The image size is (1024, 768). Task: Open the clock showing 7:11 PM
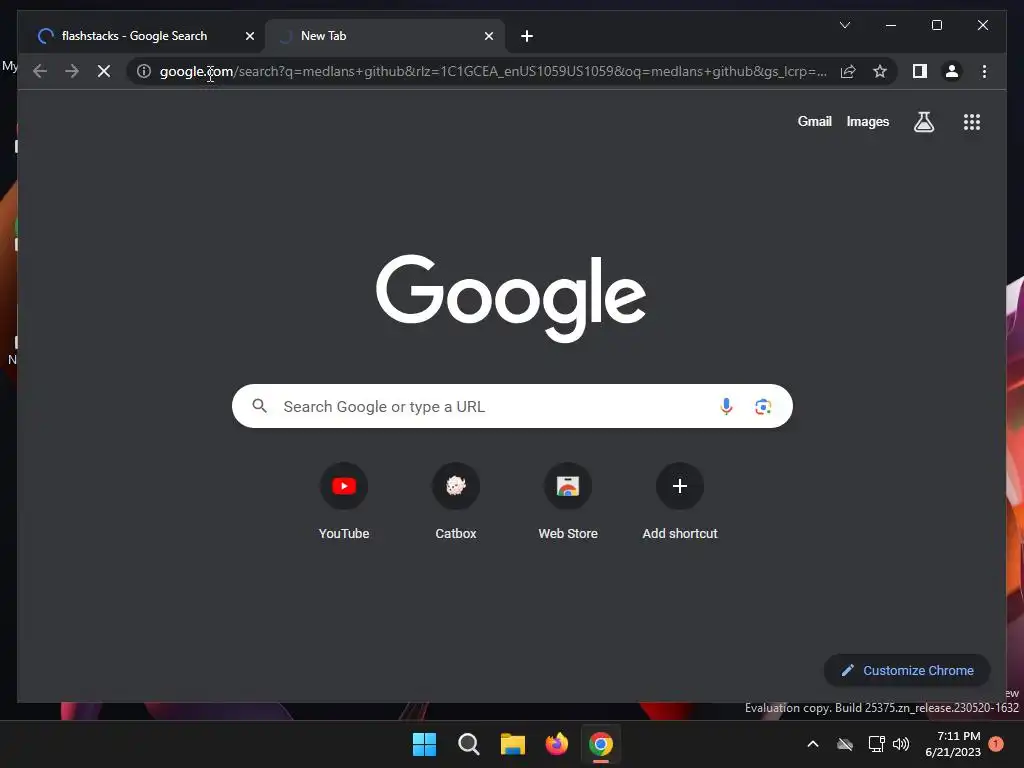point(953,744)
